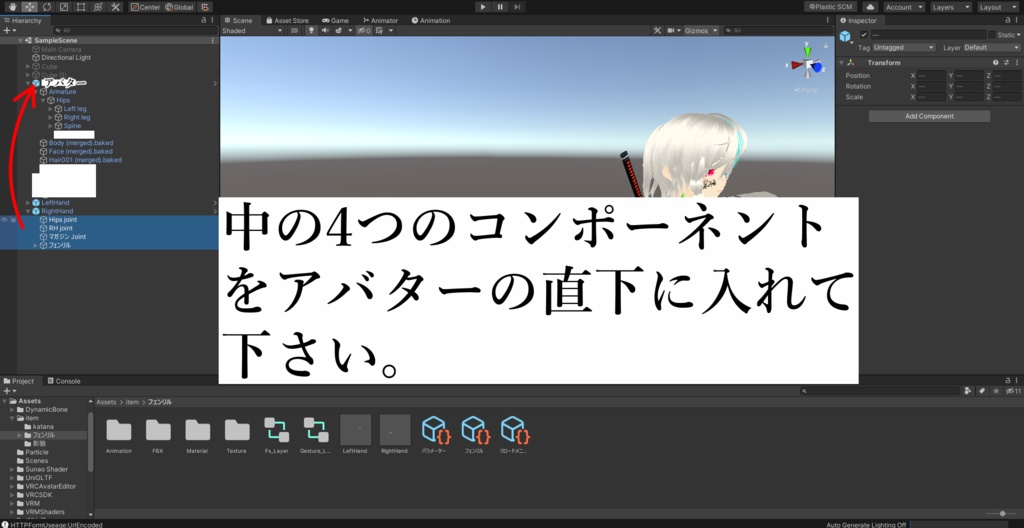Toggle Center pivot mode button

[145, 7]
